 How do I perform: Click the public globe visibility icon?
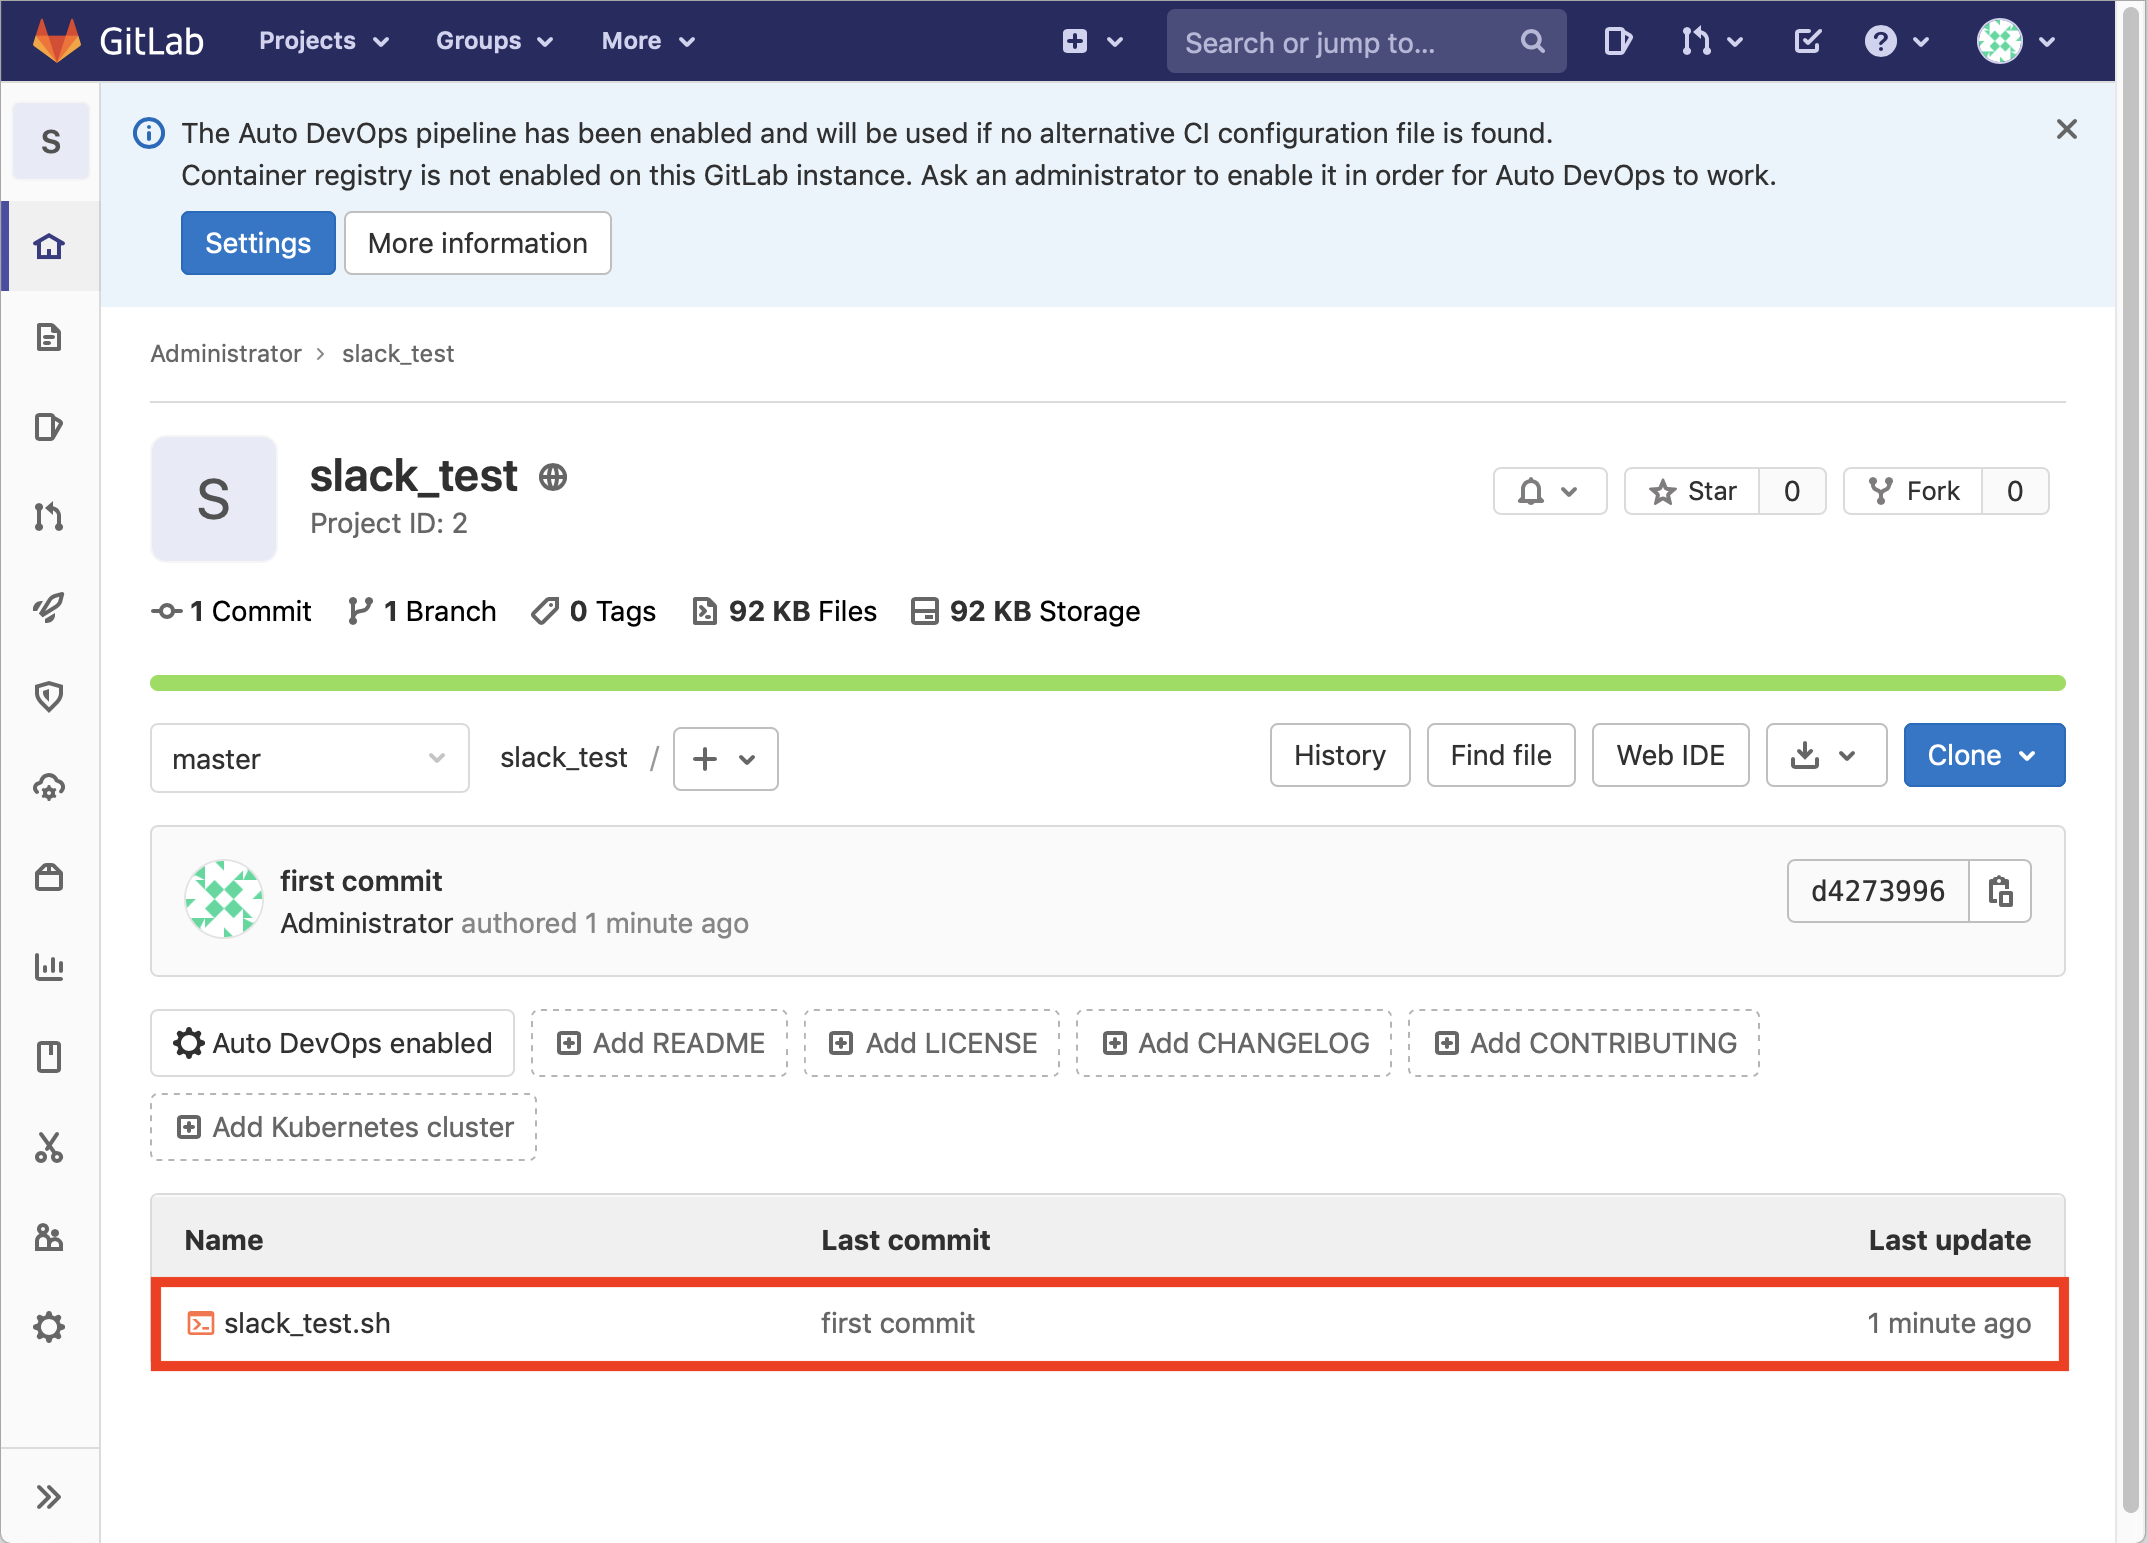[553, 477]
